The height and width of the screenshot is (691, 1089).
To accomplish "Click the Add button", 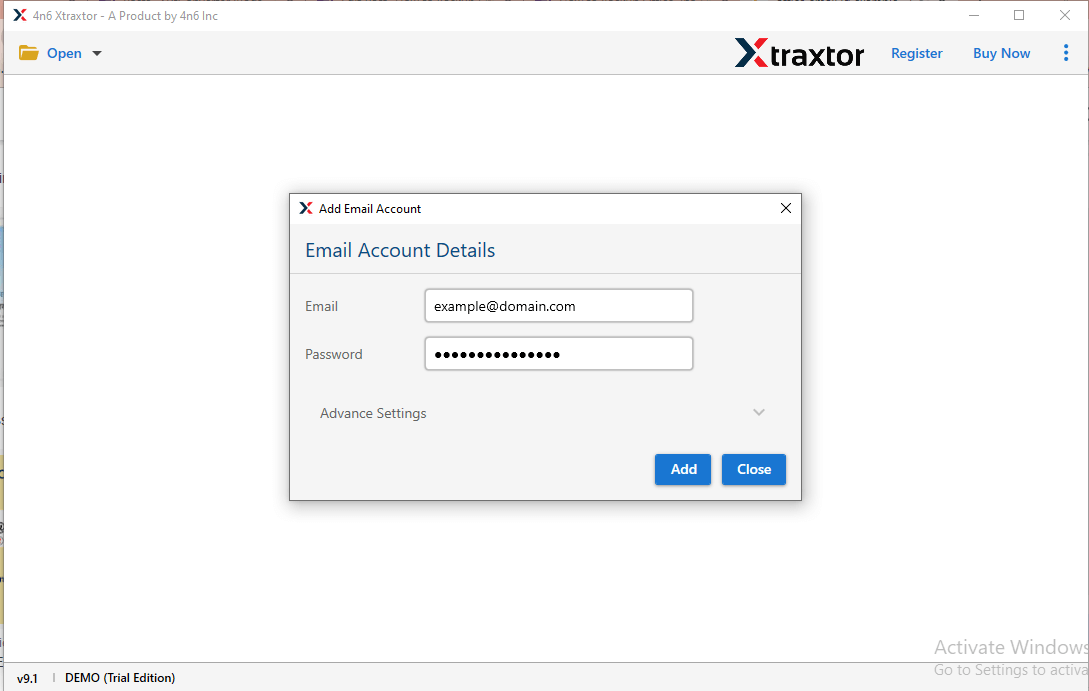I will [x=683, y=469].
